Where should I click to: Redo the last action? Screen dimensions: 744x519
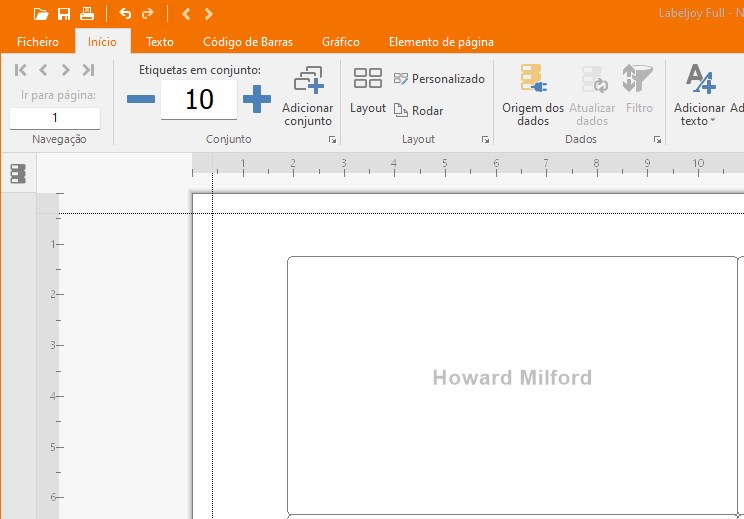[148, 14]
